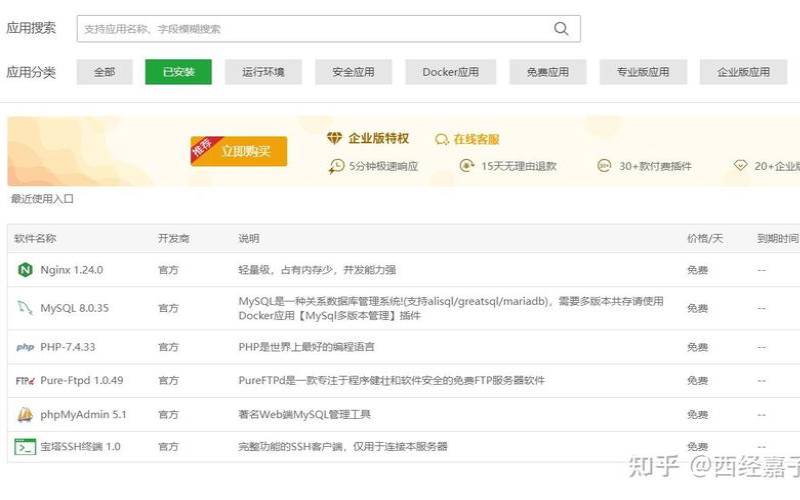800x500 pixels.
Task: Show 免费应用 category
Action: tap(547, 72)
